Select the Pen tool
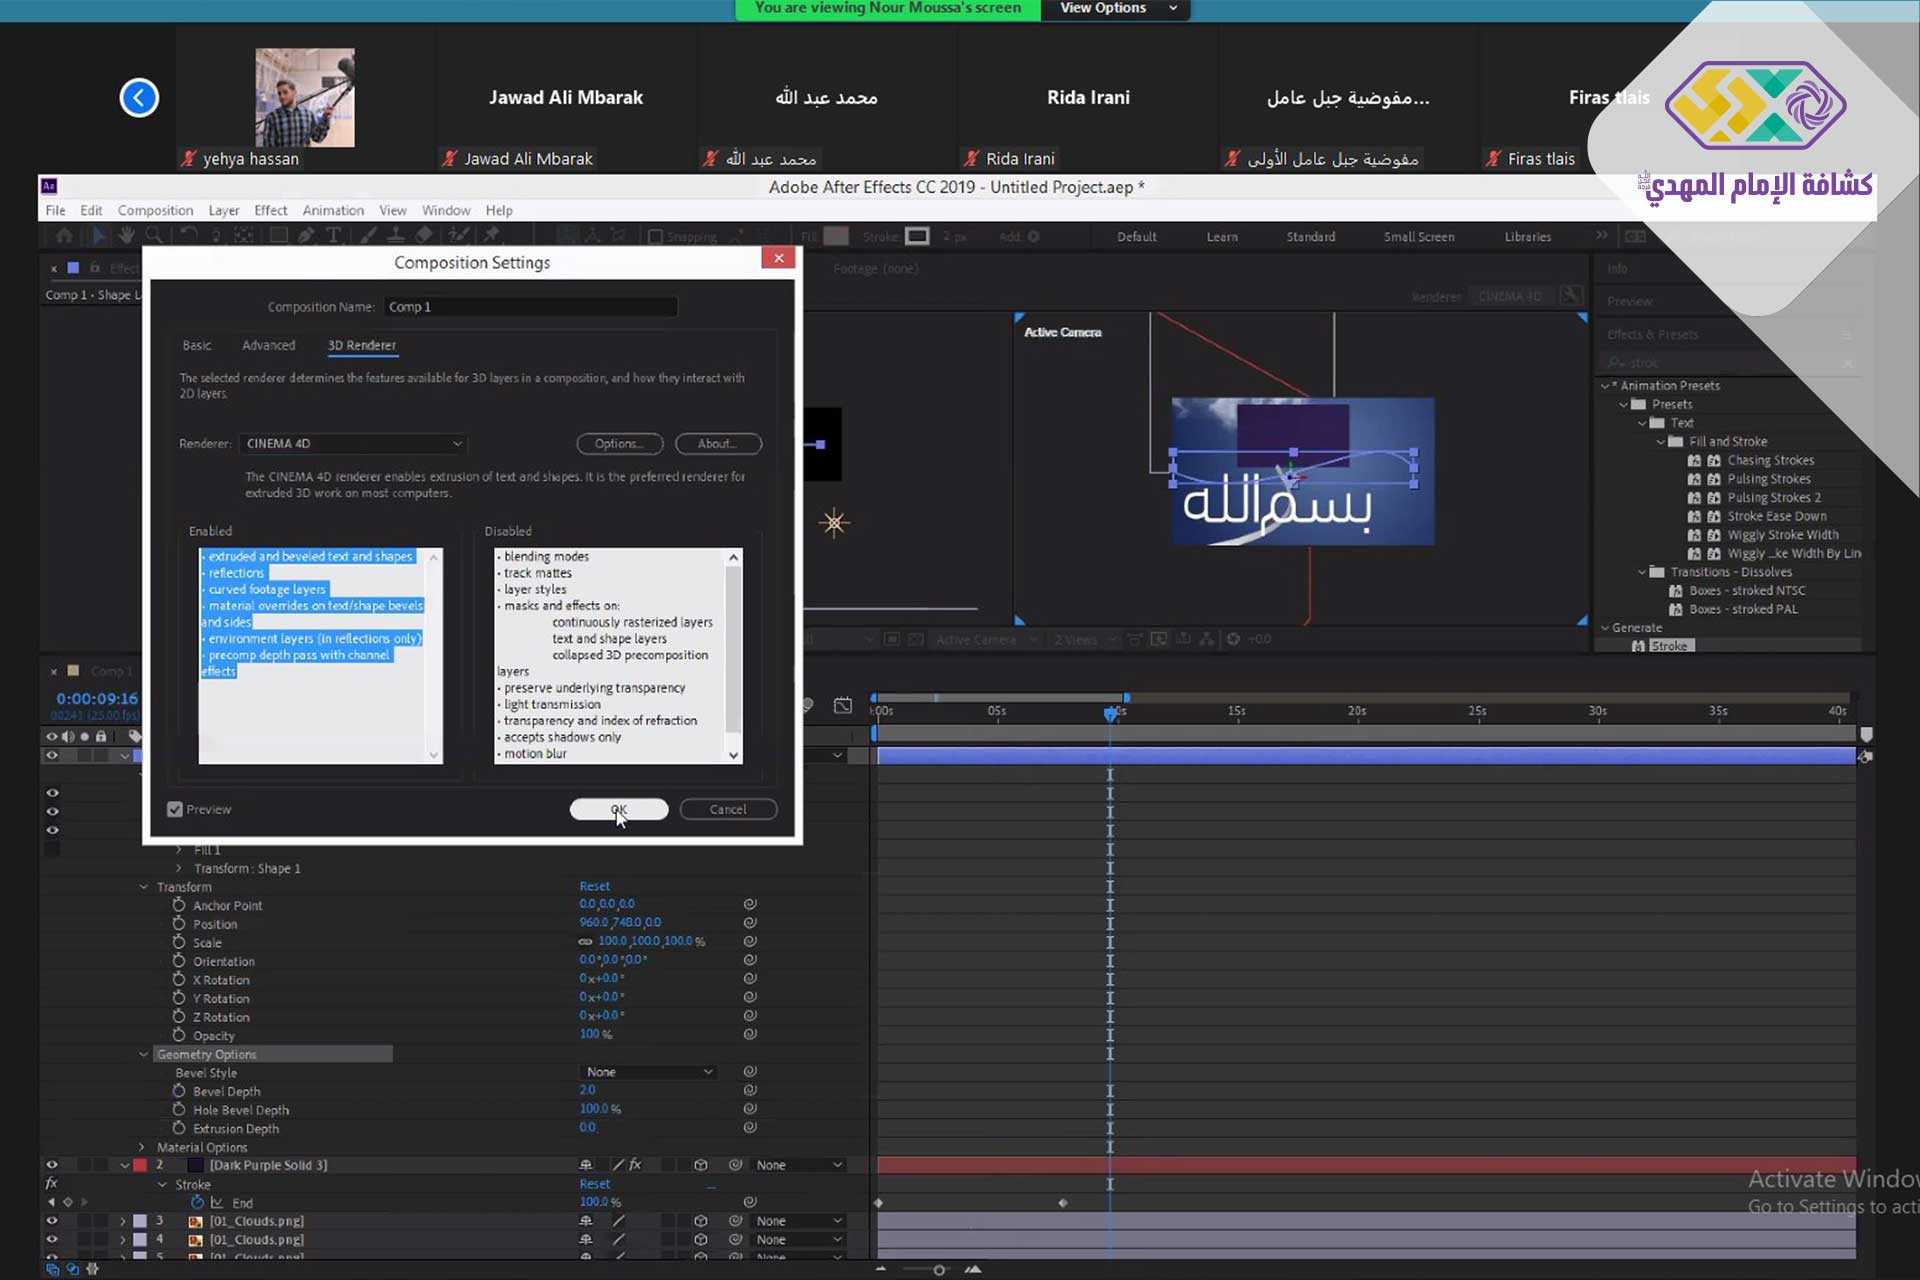 pyautogui.click(x=306, y=236)
